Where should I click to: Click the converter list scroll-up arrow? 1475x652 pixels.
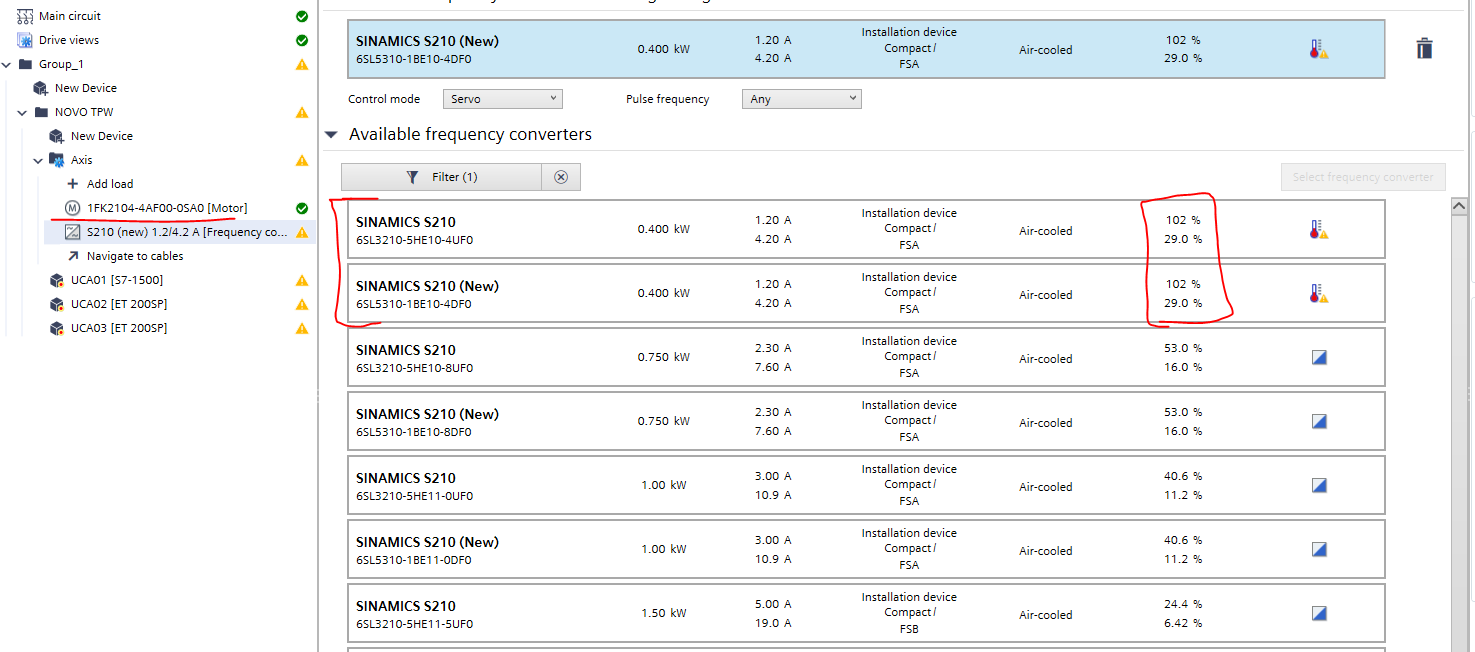pyautogui.click(x=1459, y=205)
